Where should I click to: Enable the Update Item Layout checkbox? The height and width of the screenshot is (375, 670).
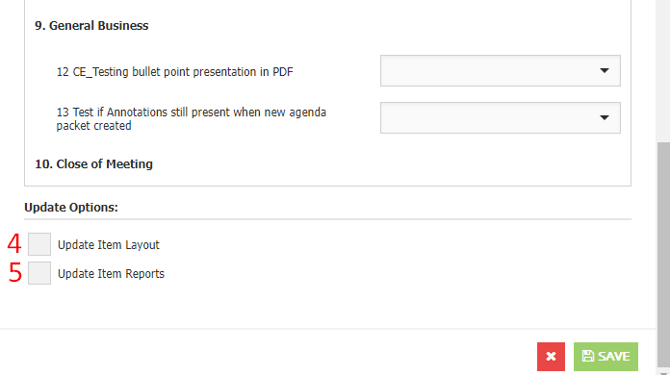39,244
